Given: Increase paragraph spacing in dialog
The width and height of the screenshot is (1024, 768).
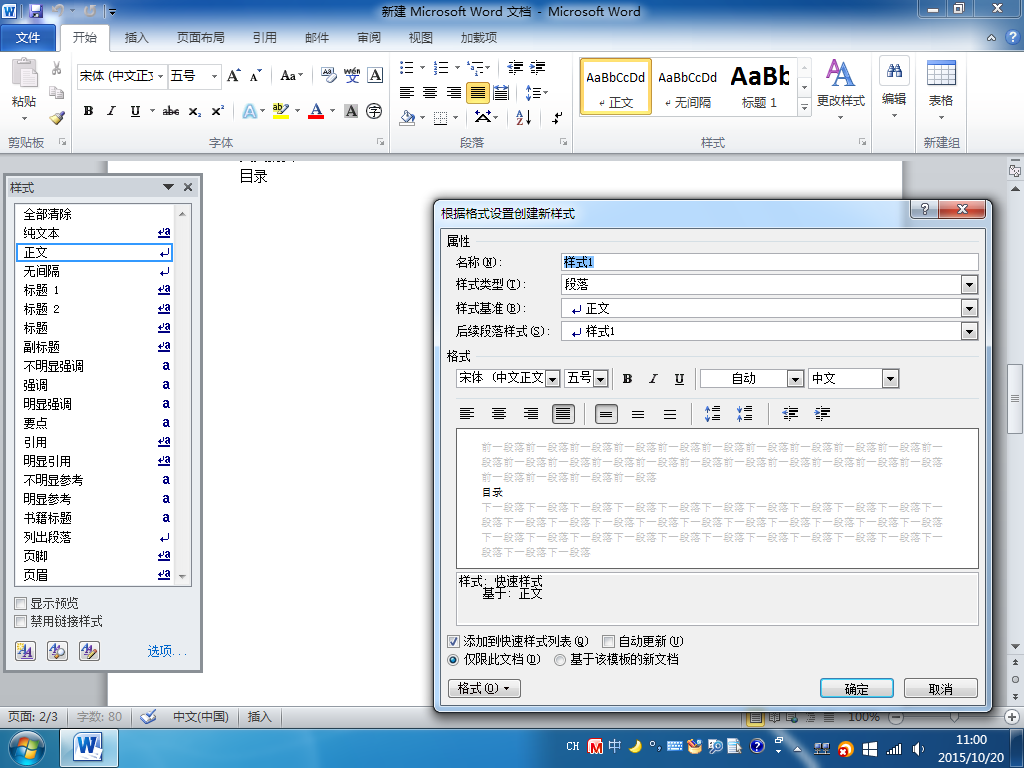Looking at the screenshot, I should tap(712, 413).
